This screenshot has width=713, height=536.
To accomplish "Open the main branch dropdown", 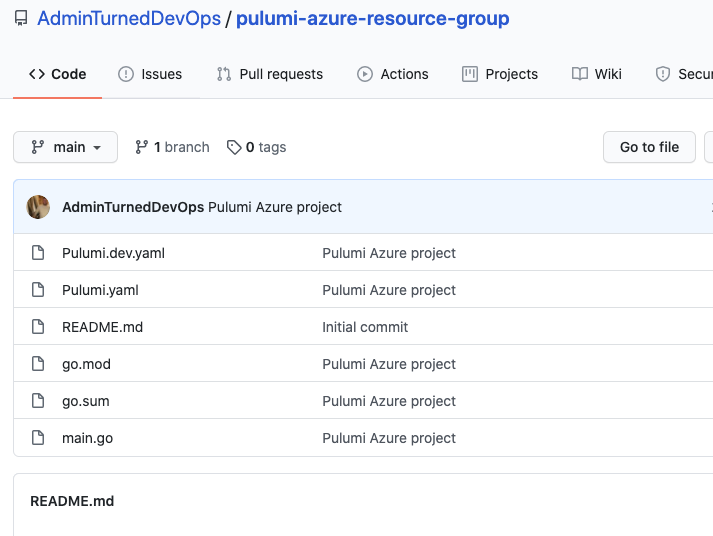I will tap(66, 147).
